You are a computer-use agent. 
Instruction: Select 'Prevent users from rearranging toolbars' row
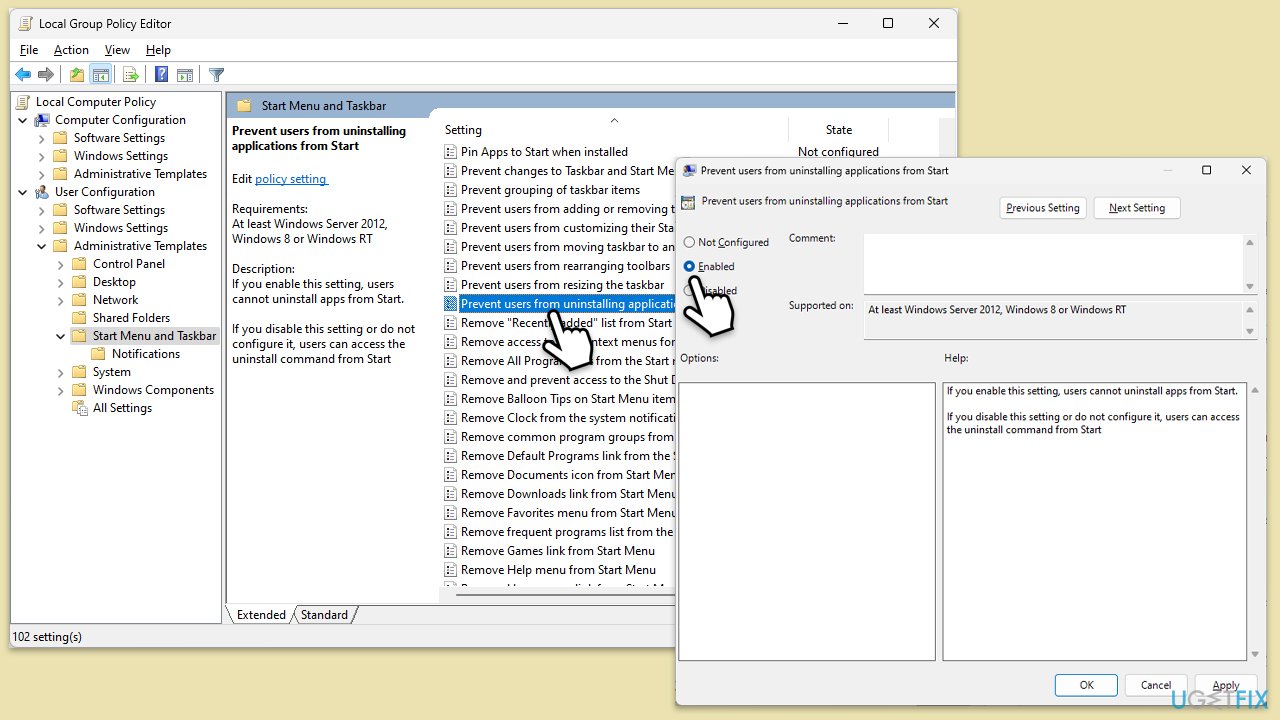pyautogui.click(x=559, y=266)
